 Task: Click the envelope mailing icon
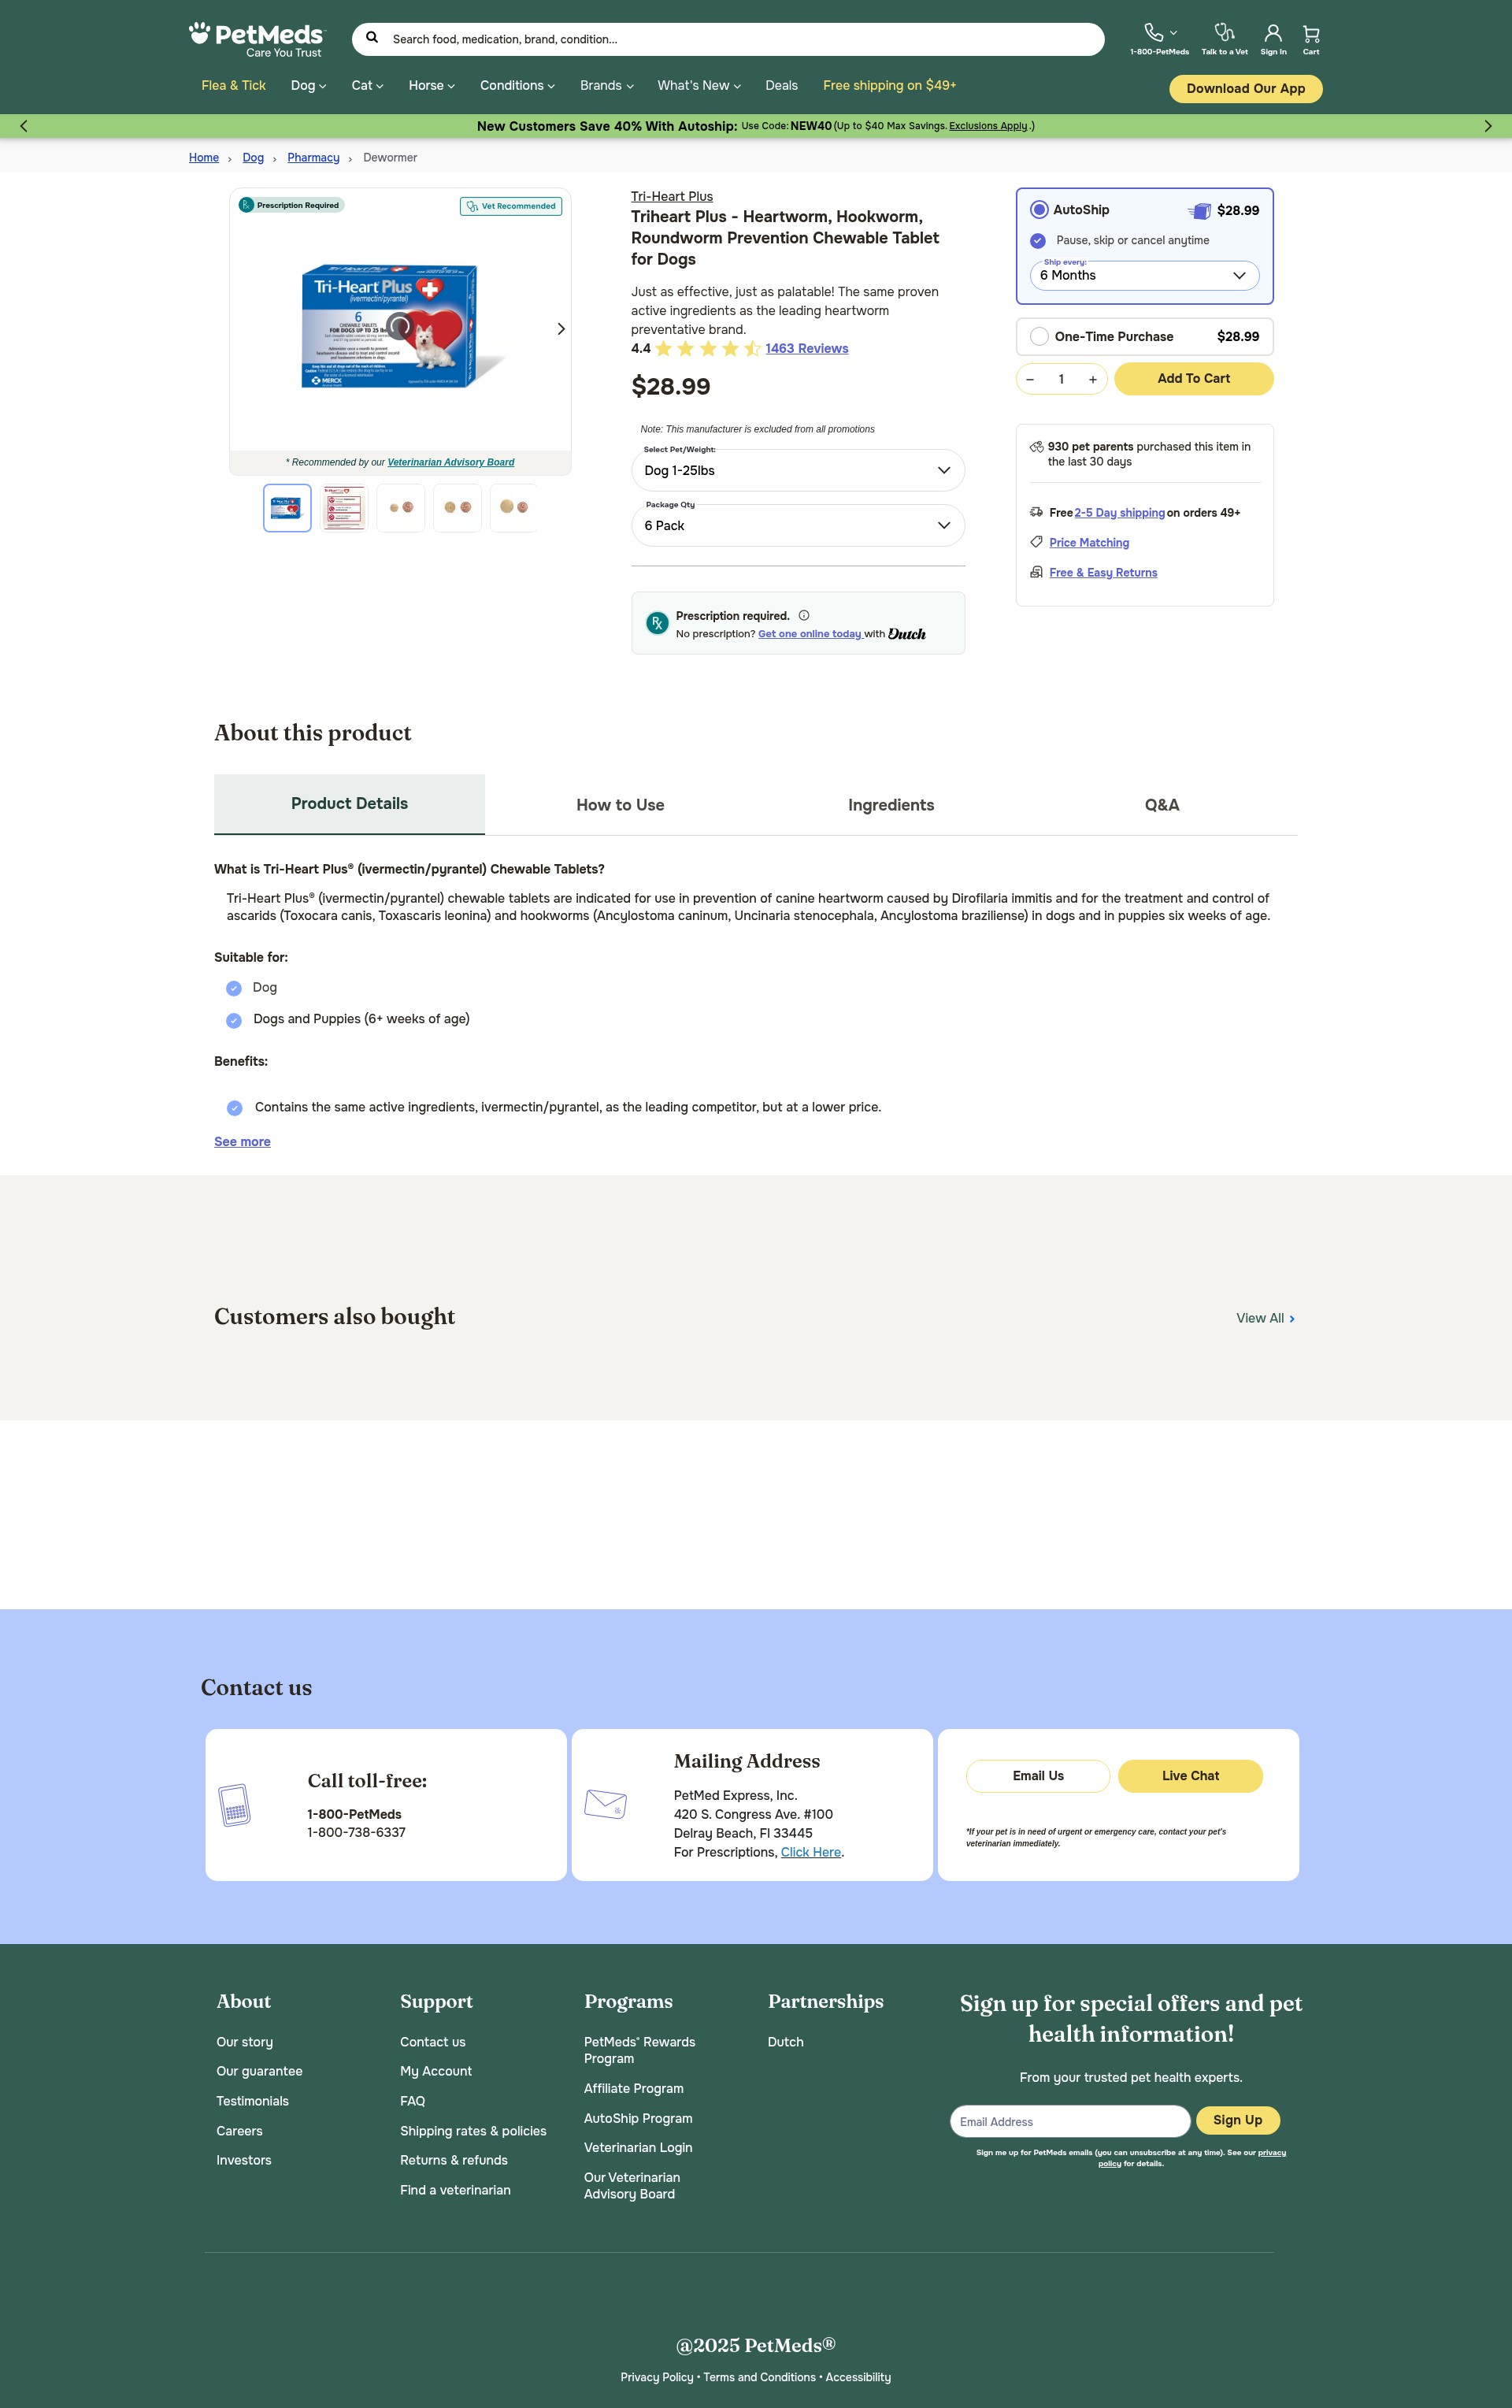click(605, 1804)
